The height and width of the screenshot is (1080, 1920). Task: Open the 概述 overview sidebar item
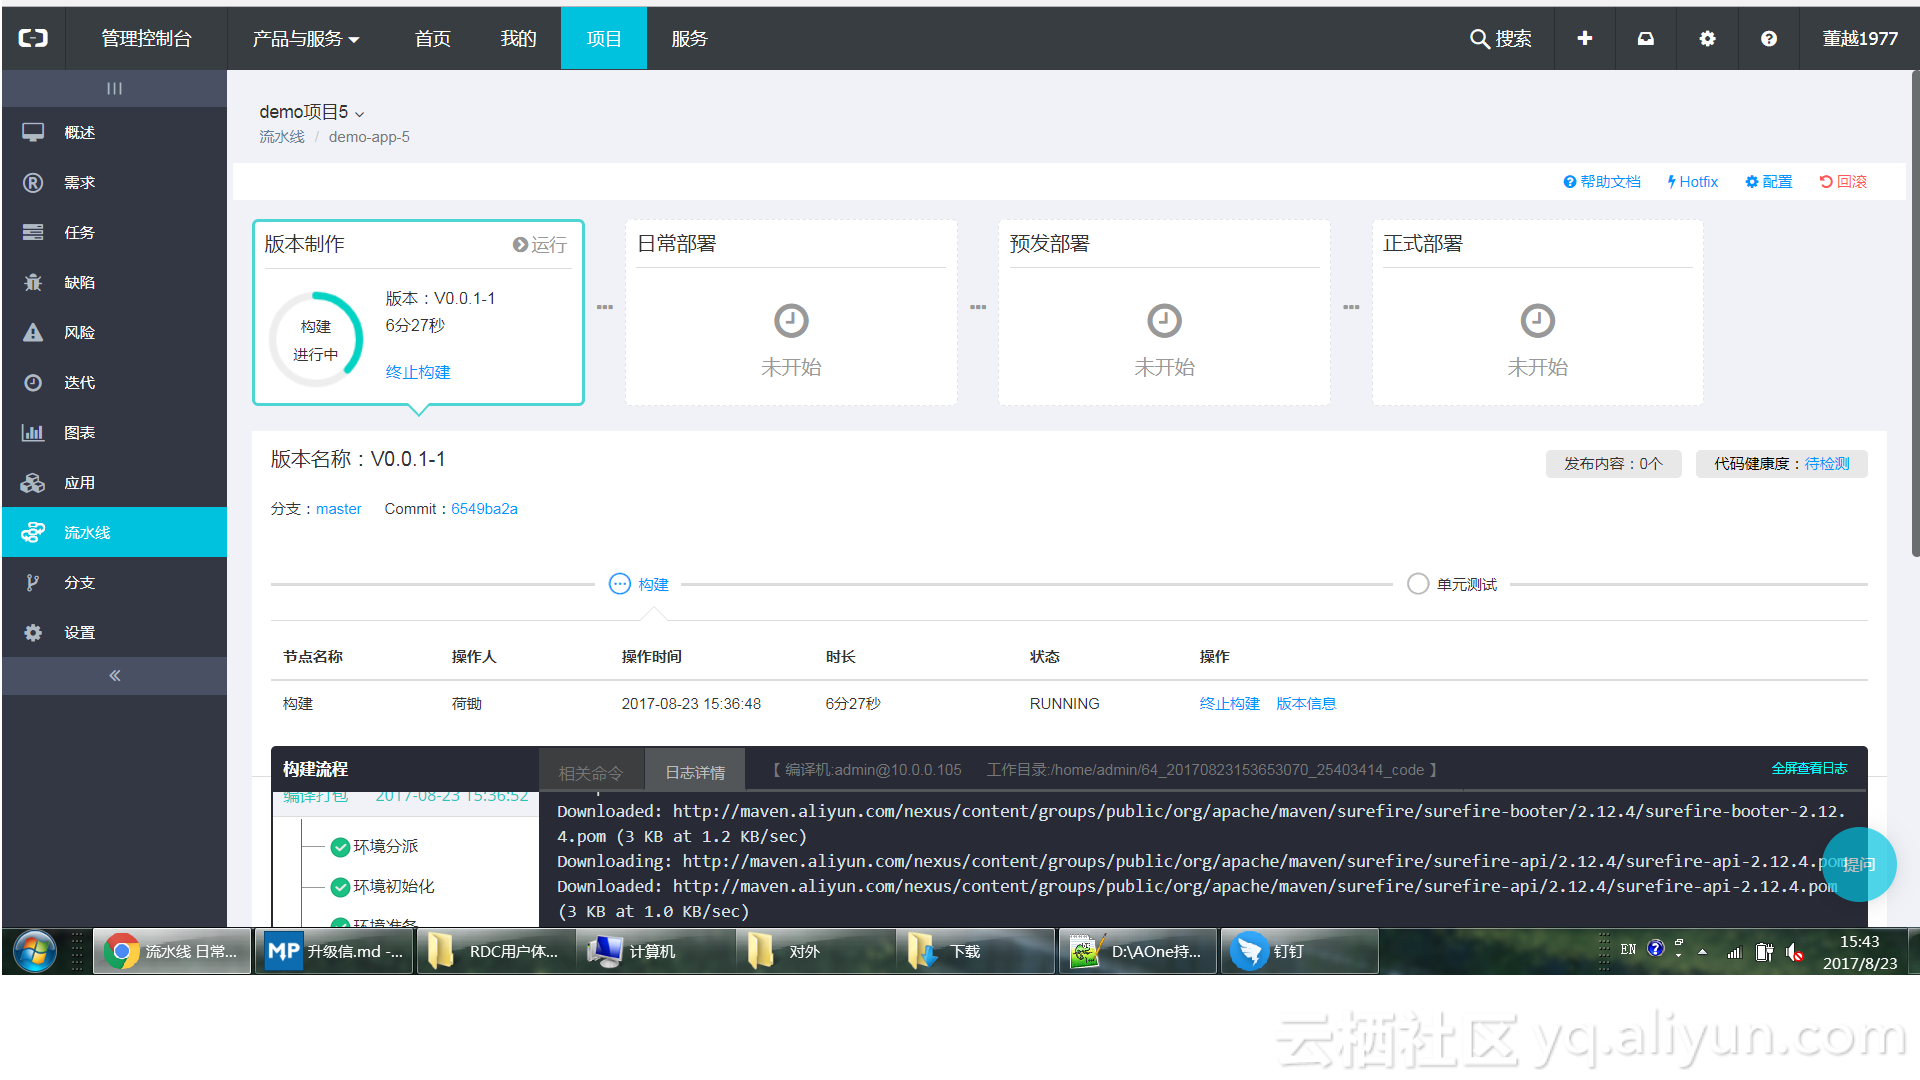click(x=114, y=132)
